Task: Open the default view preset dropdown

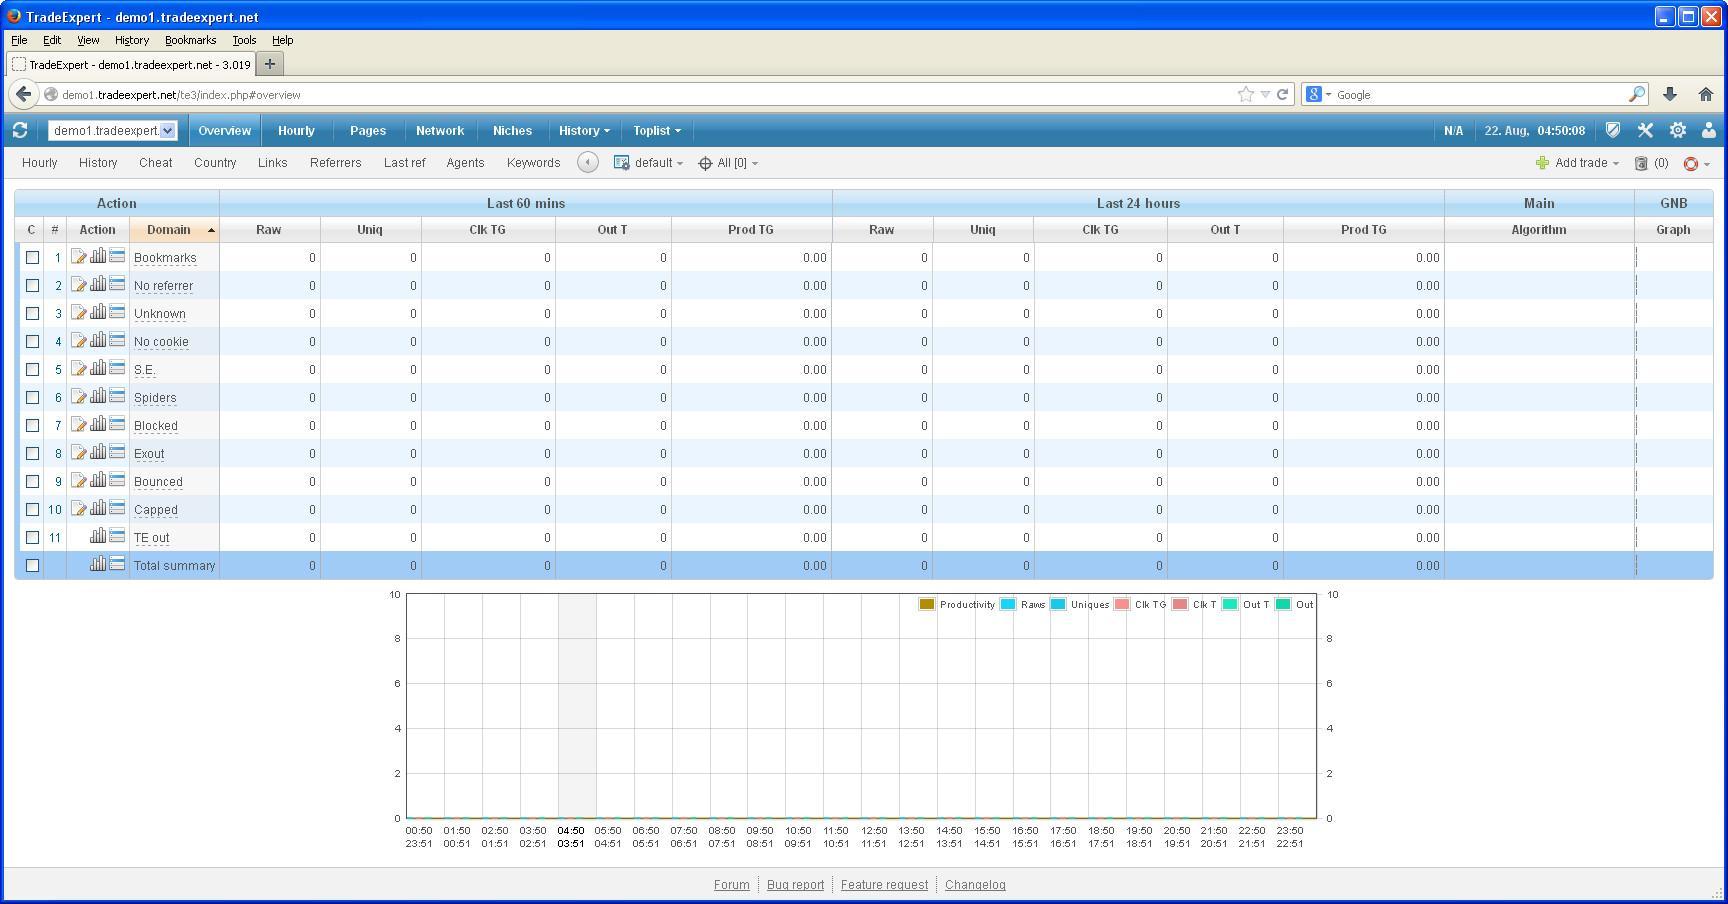Action: 649,163
